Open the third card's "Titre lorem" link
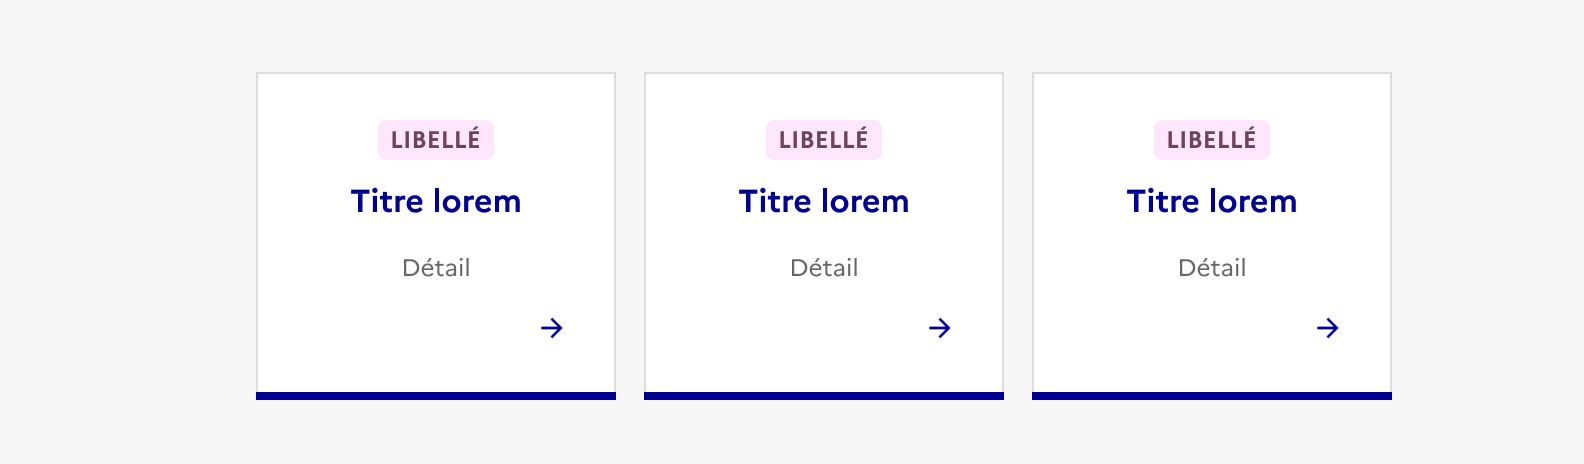The width and height of the screenshot is (1584, 464). coord(1212,202)
